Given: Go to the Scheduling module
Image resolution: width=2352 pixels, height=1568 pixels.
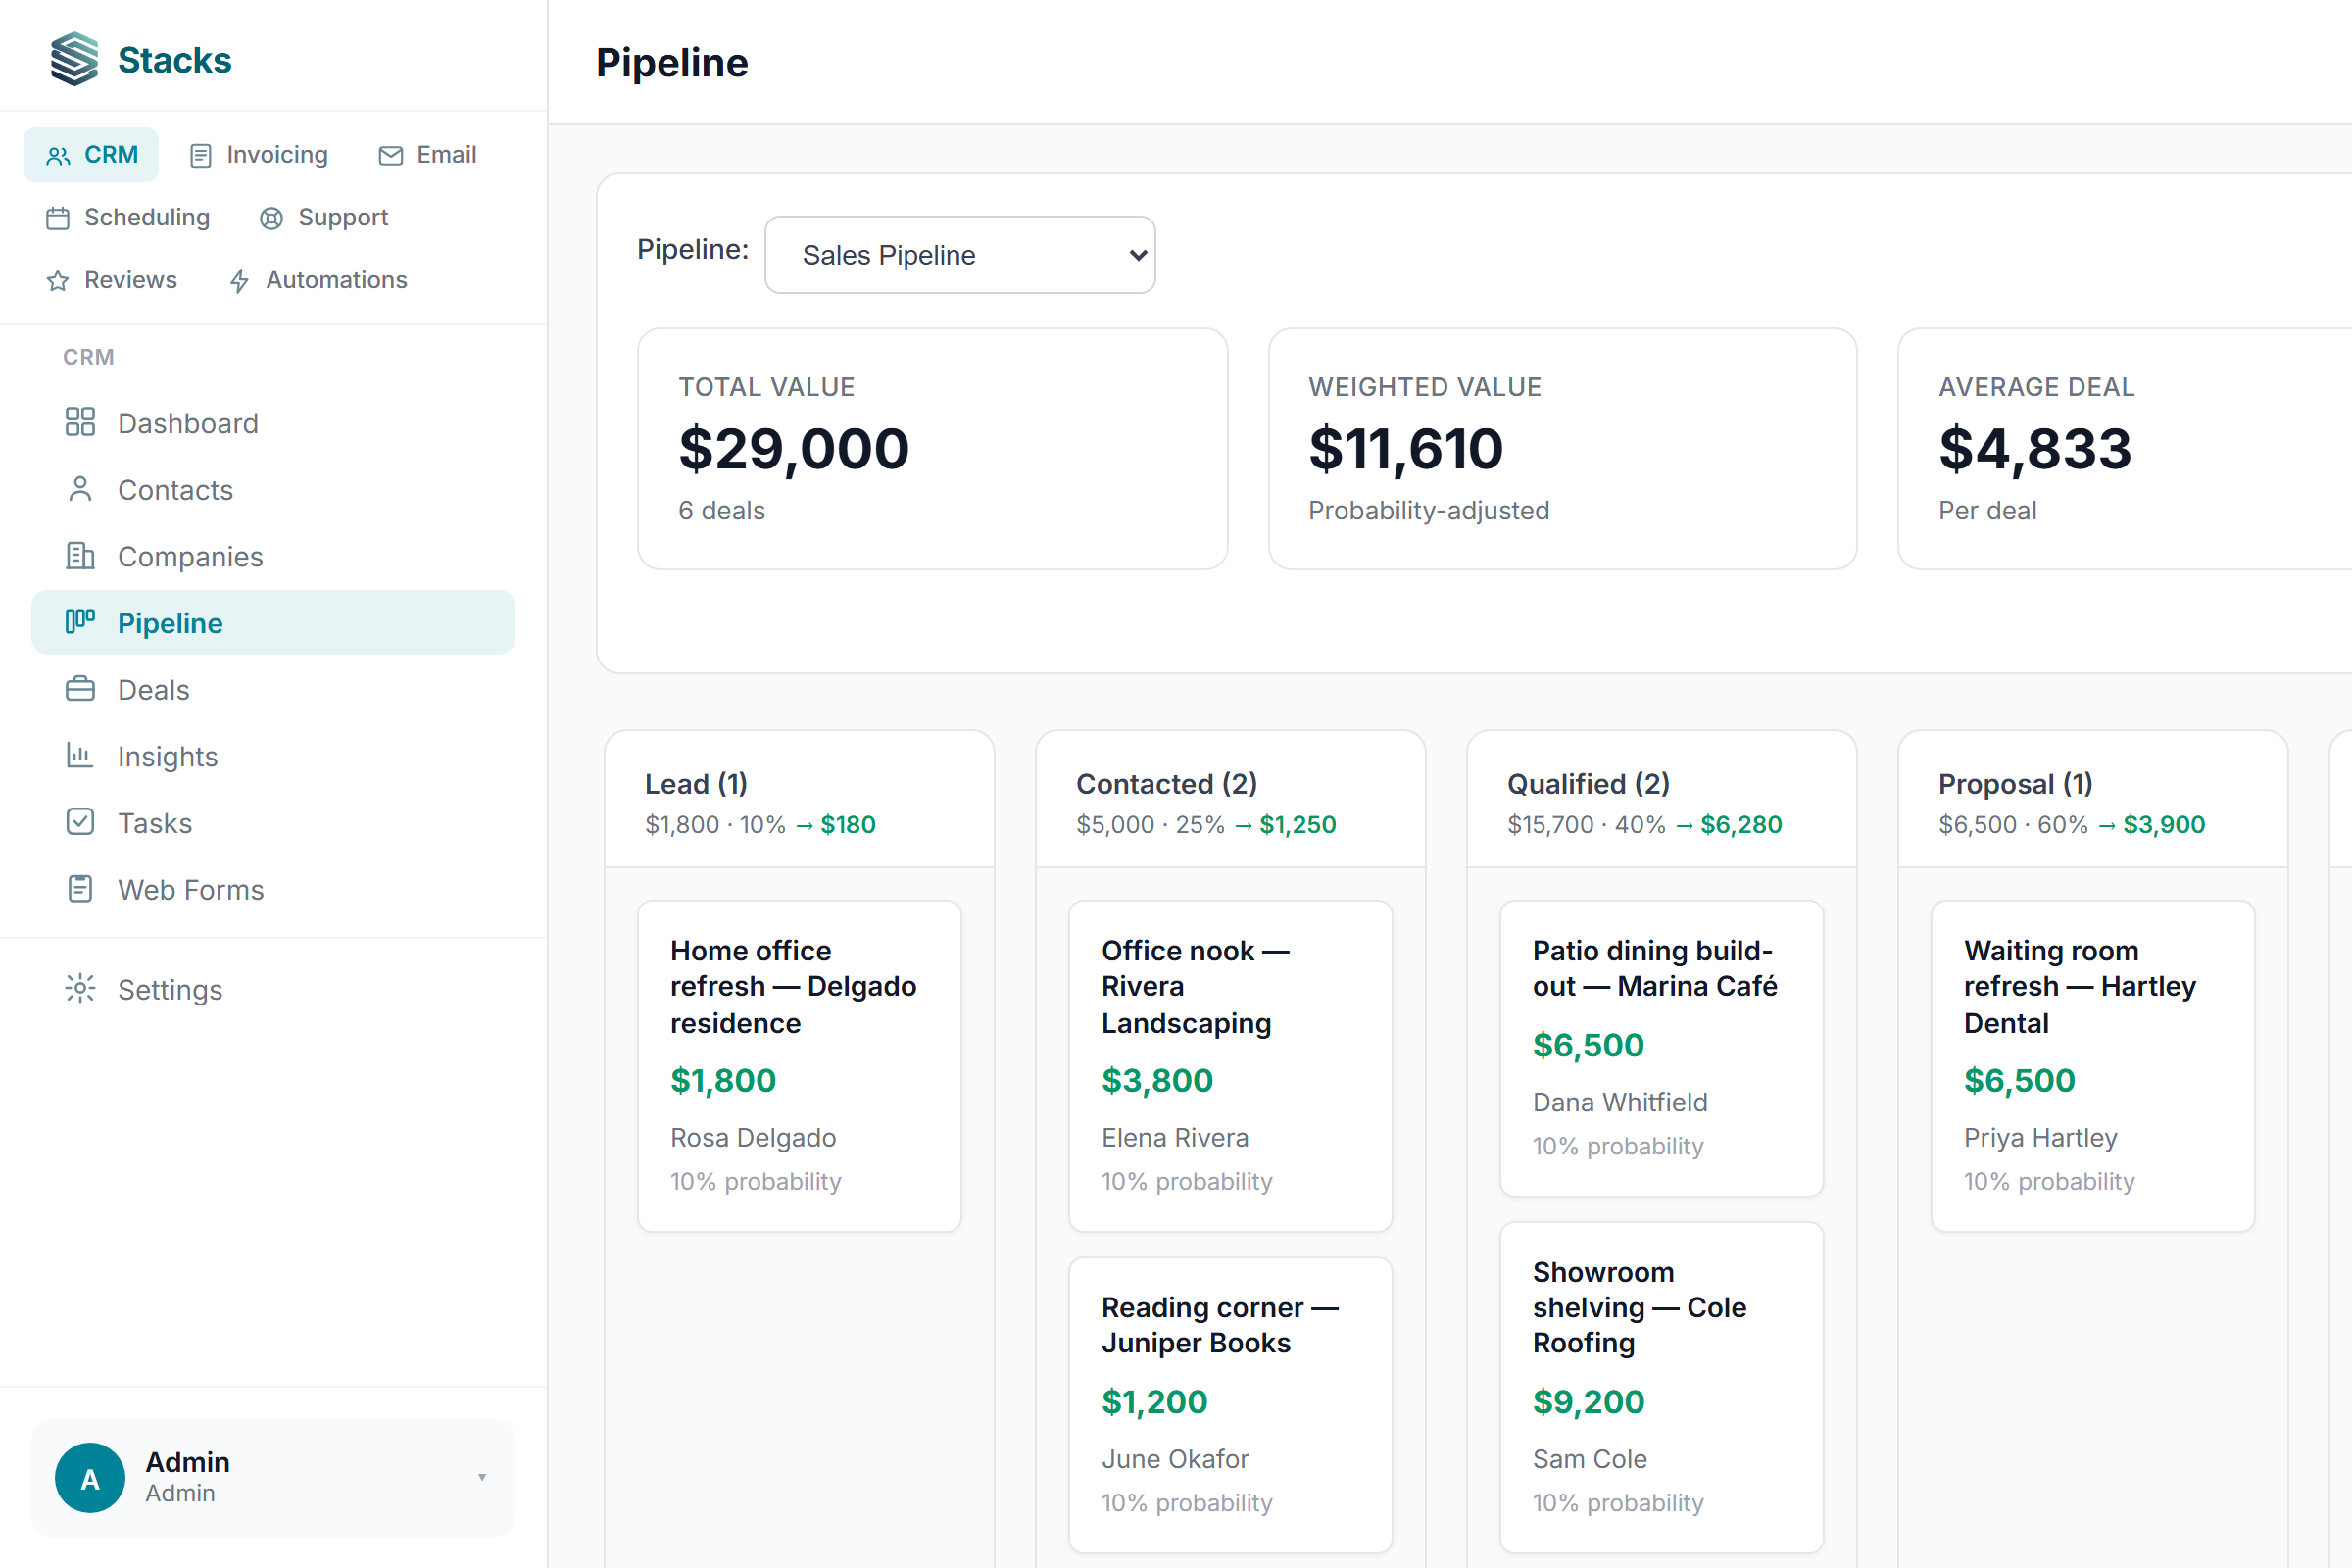Looking at the screenshot, I should (128, 218).
